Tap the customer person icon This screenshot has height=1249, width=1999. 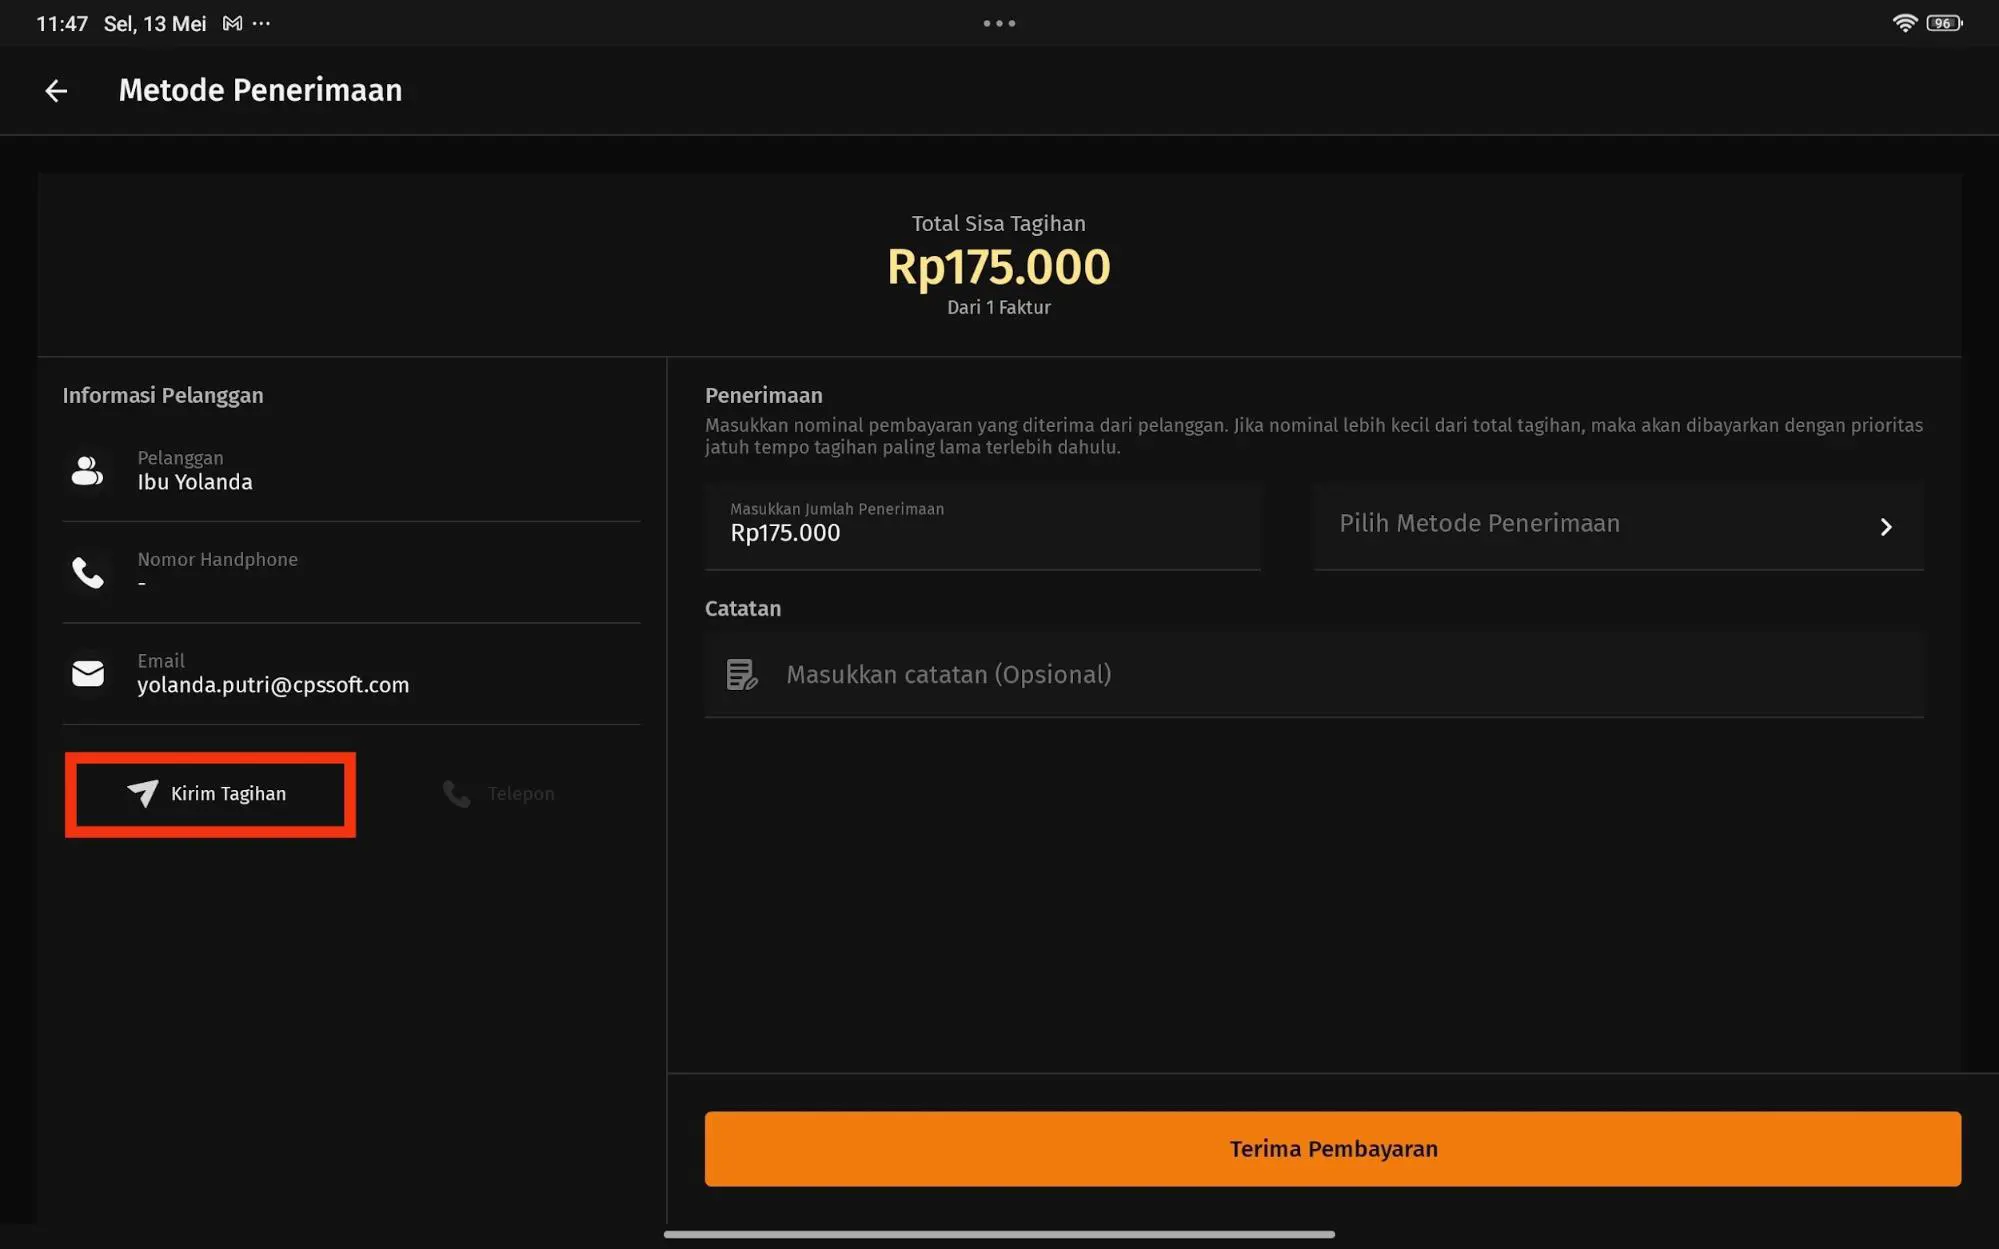point(88,470)
